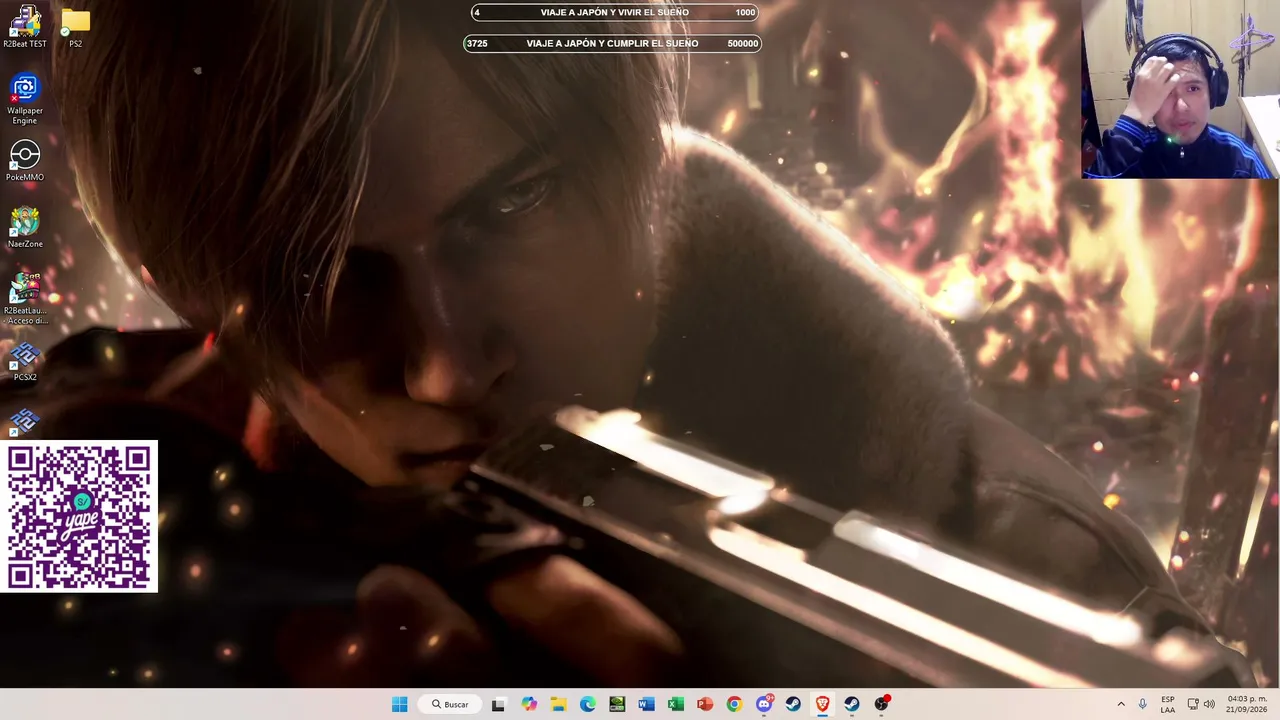Click the Buscar search box

point(450,704)
